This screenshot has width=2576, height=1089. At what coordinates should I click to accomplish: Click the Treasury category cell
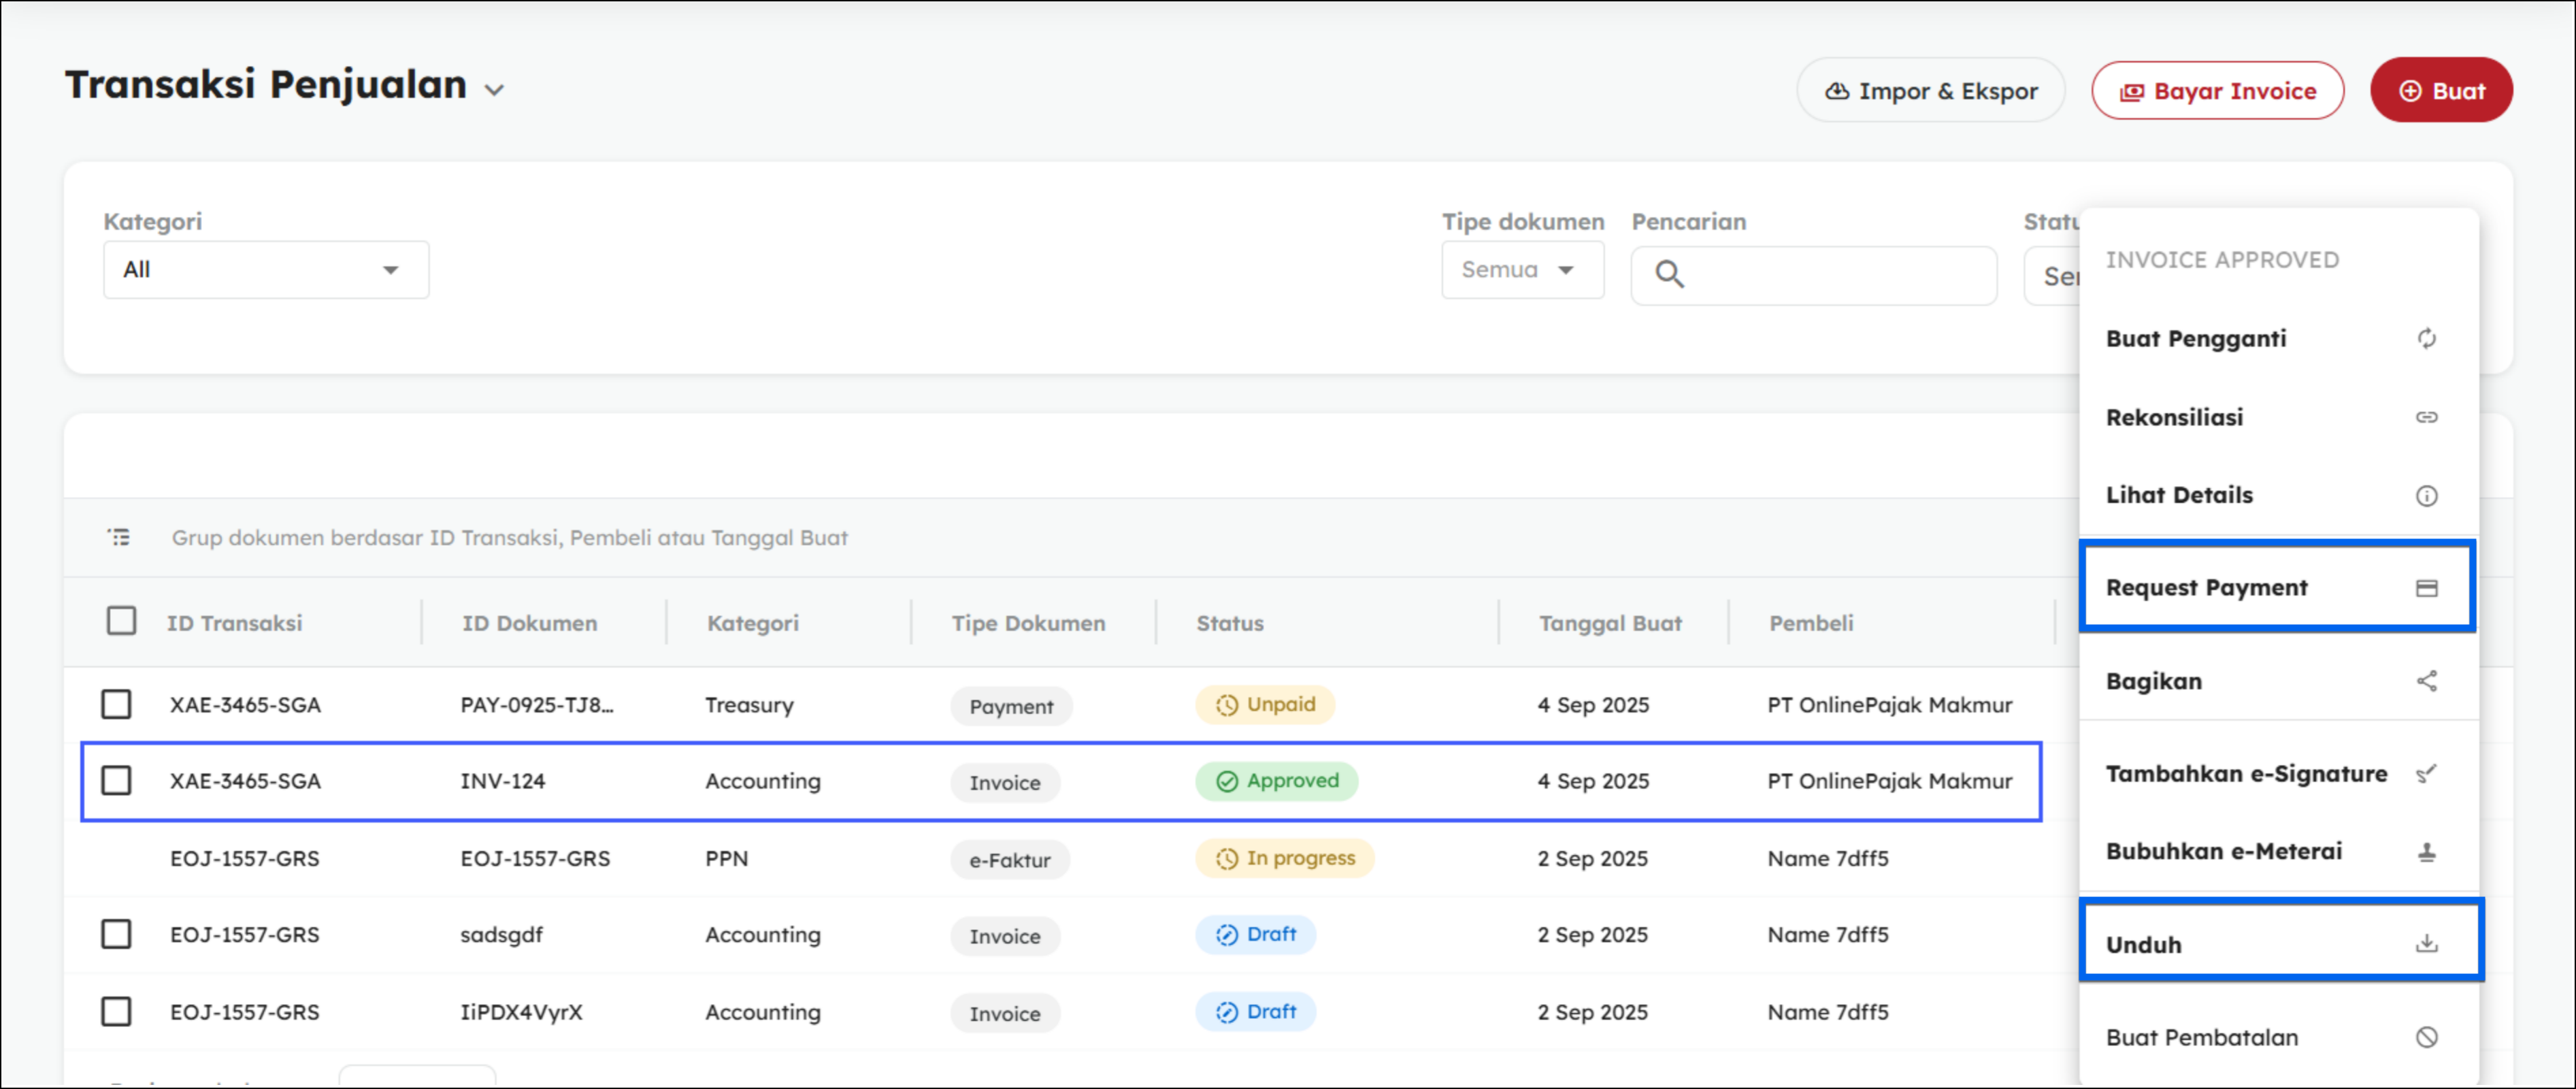tap(749, 705)
